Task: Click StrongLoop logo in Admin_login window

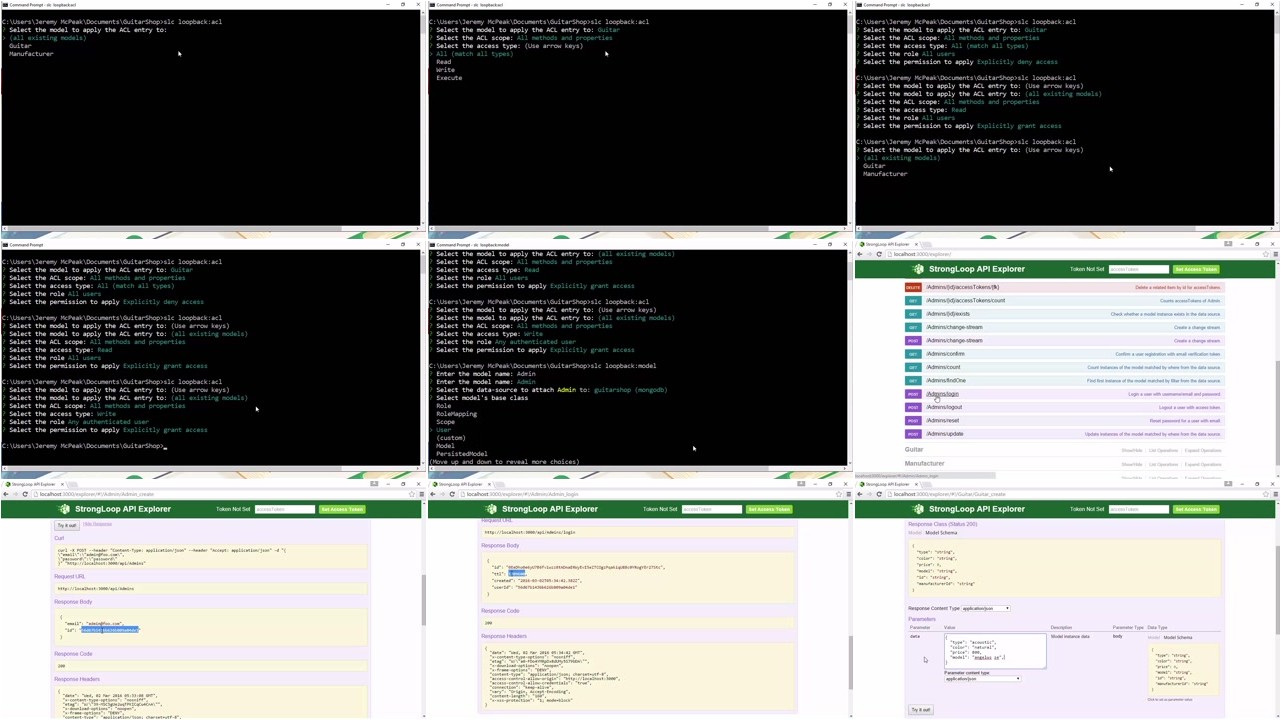Action: pyautogui.click(x=491, y=509)
